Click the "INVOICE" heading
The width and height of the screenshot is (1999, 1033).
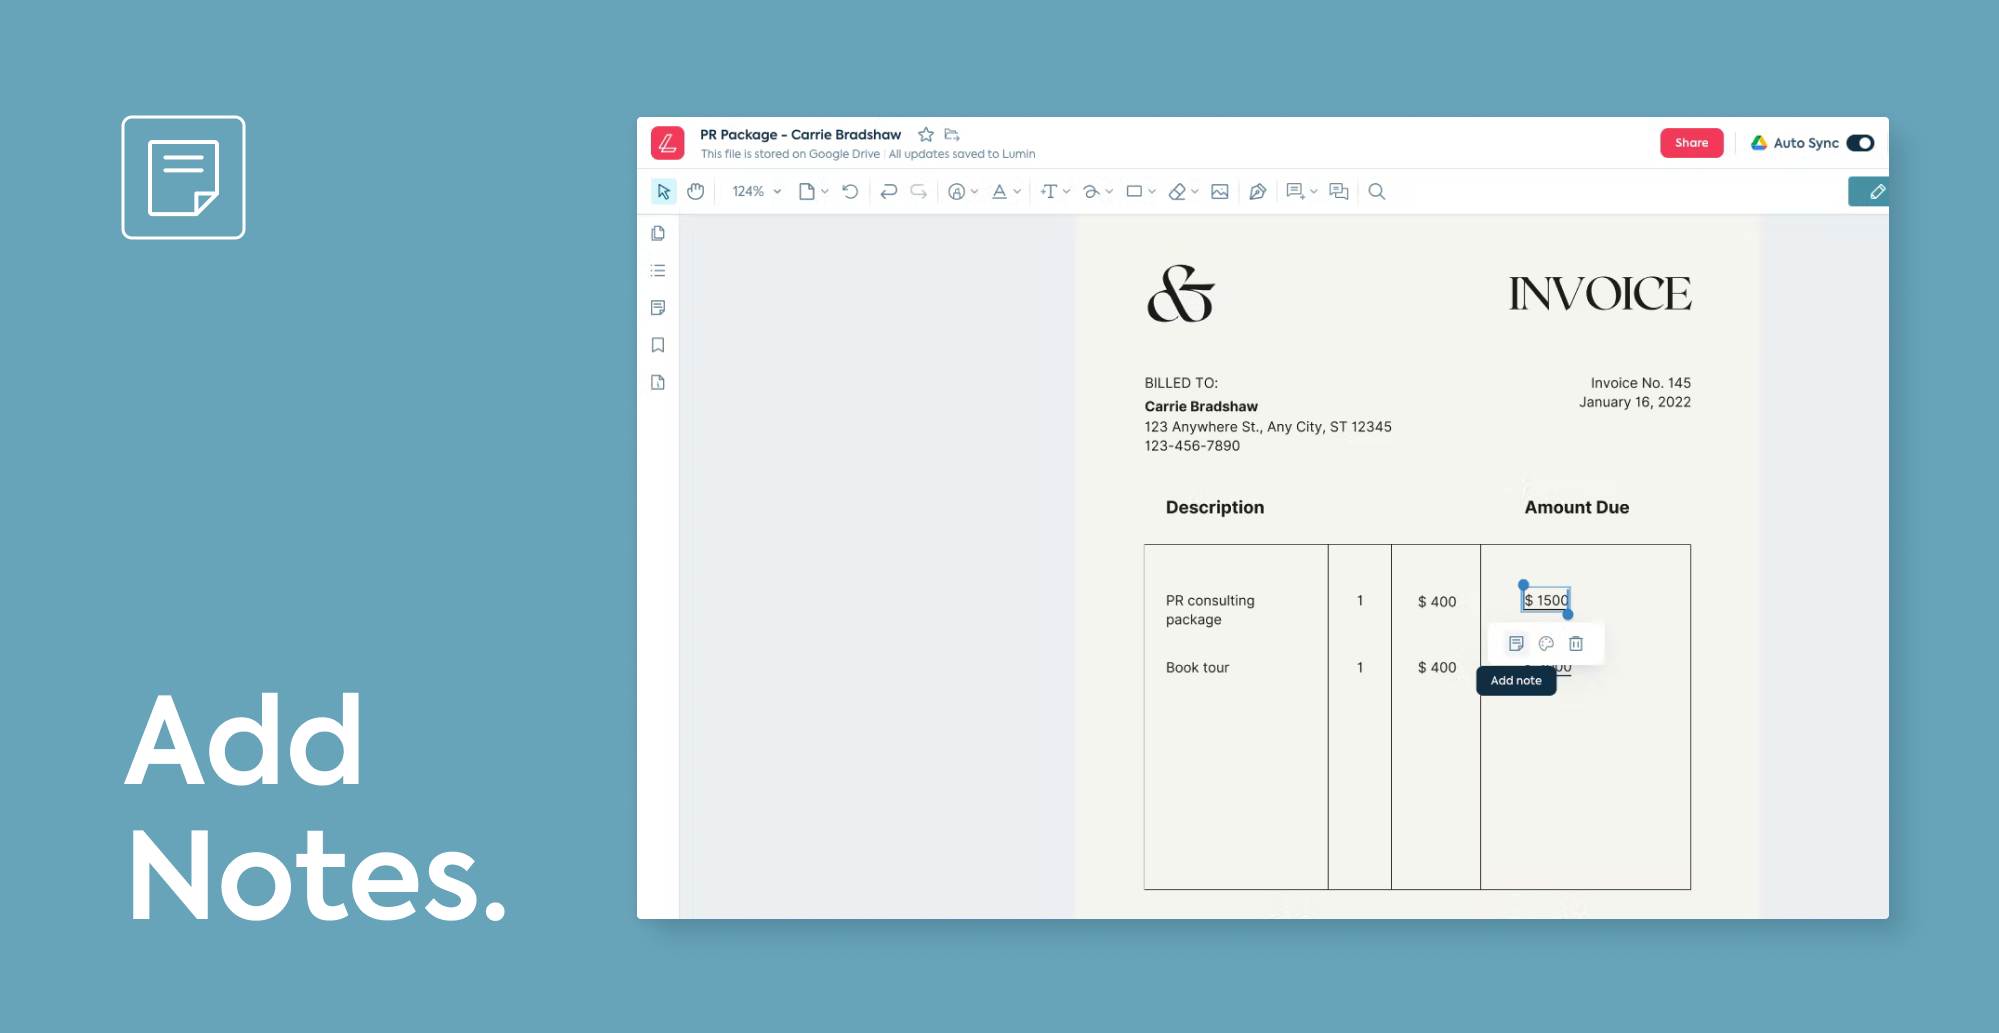[x=1600, y=294]
